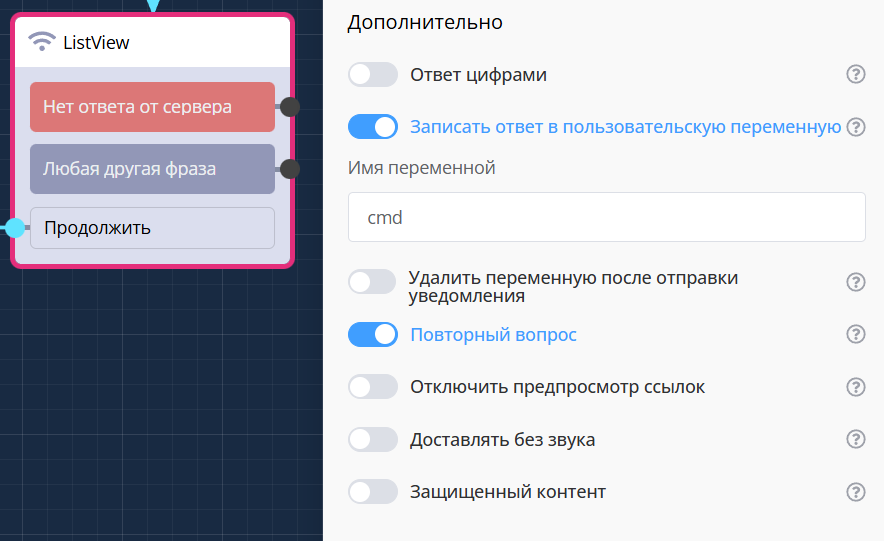Disable Записать ответ в пользовательскую переменную switch
This screenshot has height=541, width=884.
point(373,127)
